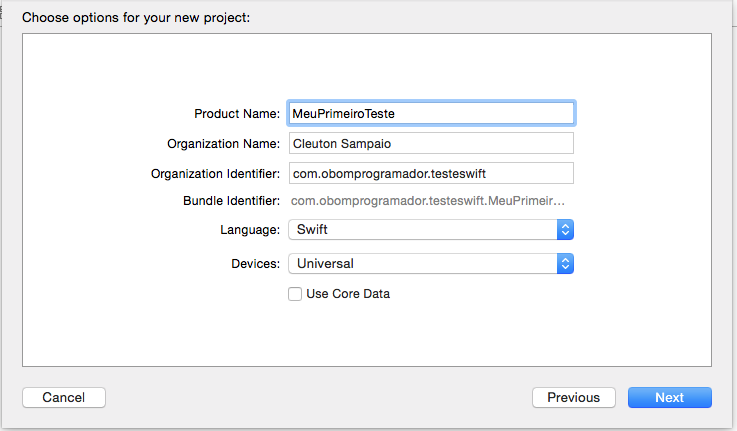Image resolution: width=737 pixels, height=431 pixels.
Task: Click the blue arrows on the Language popup
Action: (565, 230)
